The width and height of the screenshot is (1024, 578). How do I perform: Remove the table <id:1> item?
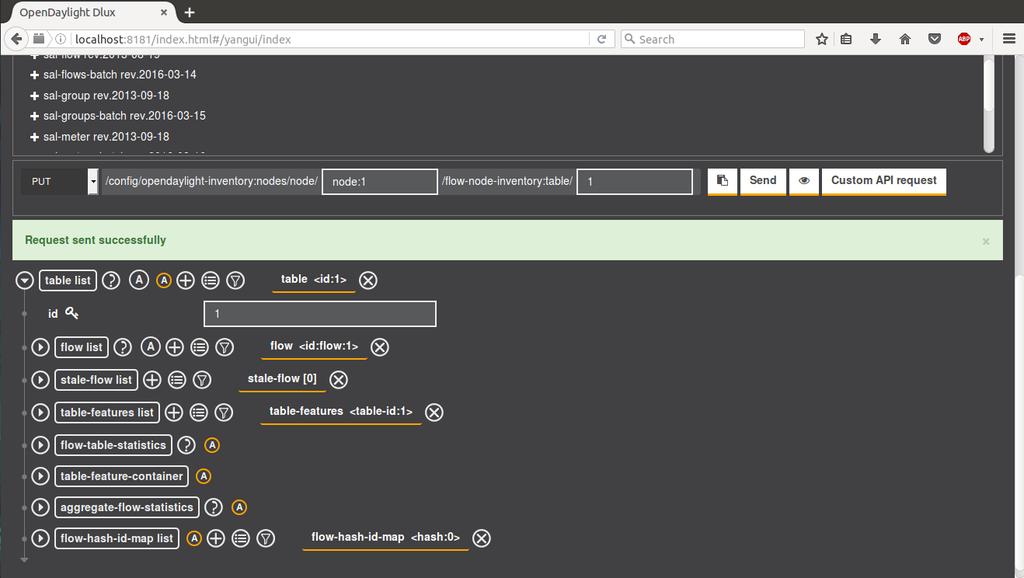point(368,280)
